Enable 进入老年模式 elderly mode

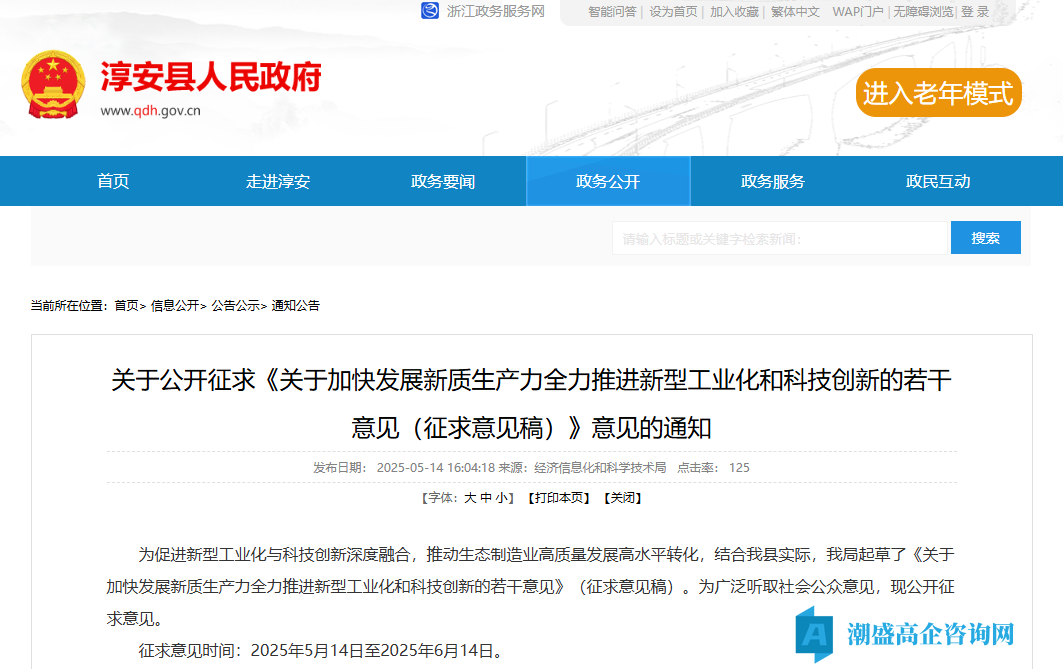938,93
